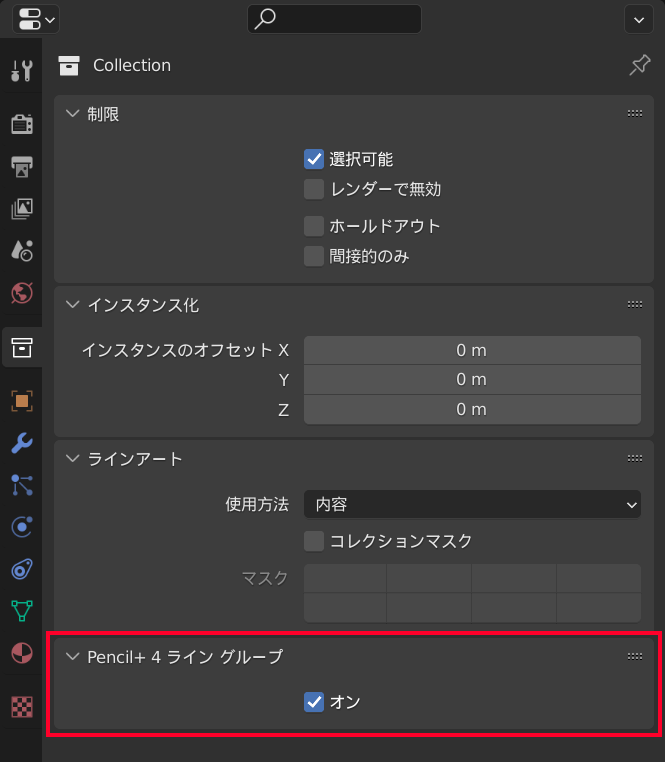Grab the Pencil+ 4 panel drag handle
Image resolution: width=665 pixels, height=762 pixels.
point(634,657)
